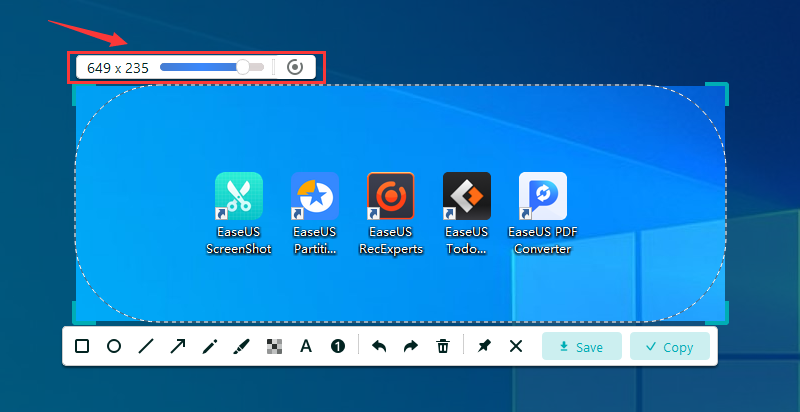Click the circular reset icon beside slider
This screenshot has height=412, width=800.
tap(295, 67)
